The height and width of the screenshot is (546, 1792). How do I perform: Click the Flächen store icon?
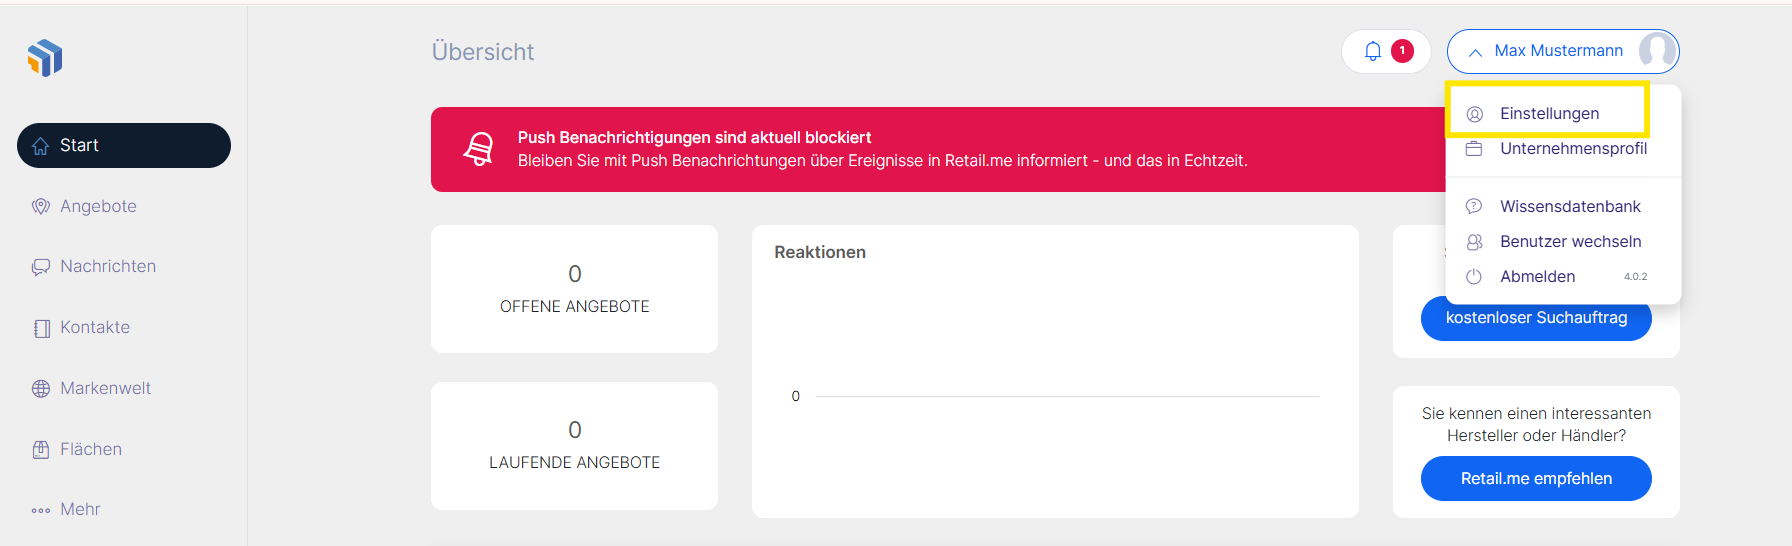pyautogui.click(x=41, y=450)
